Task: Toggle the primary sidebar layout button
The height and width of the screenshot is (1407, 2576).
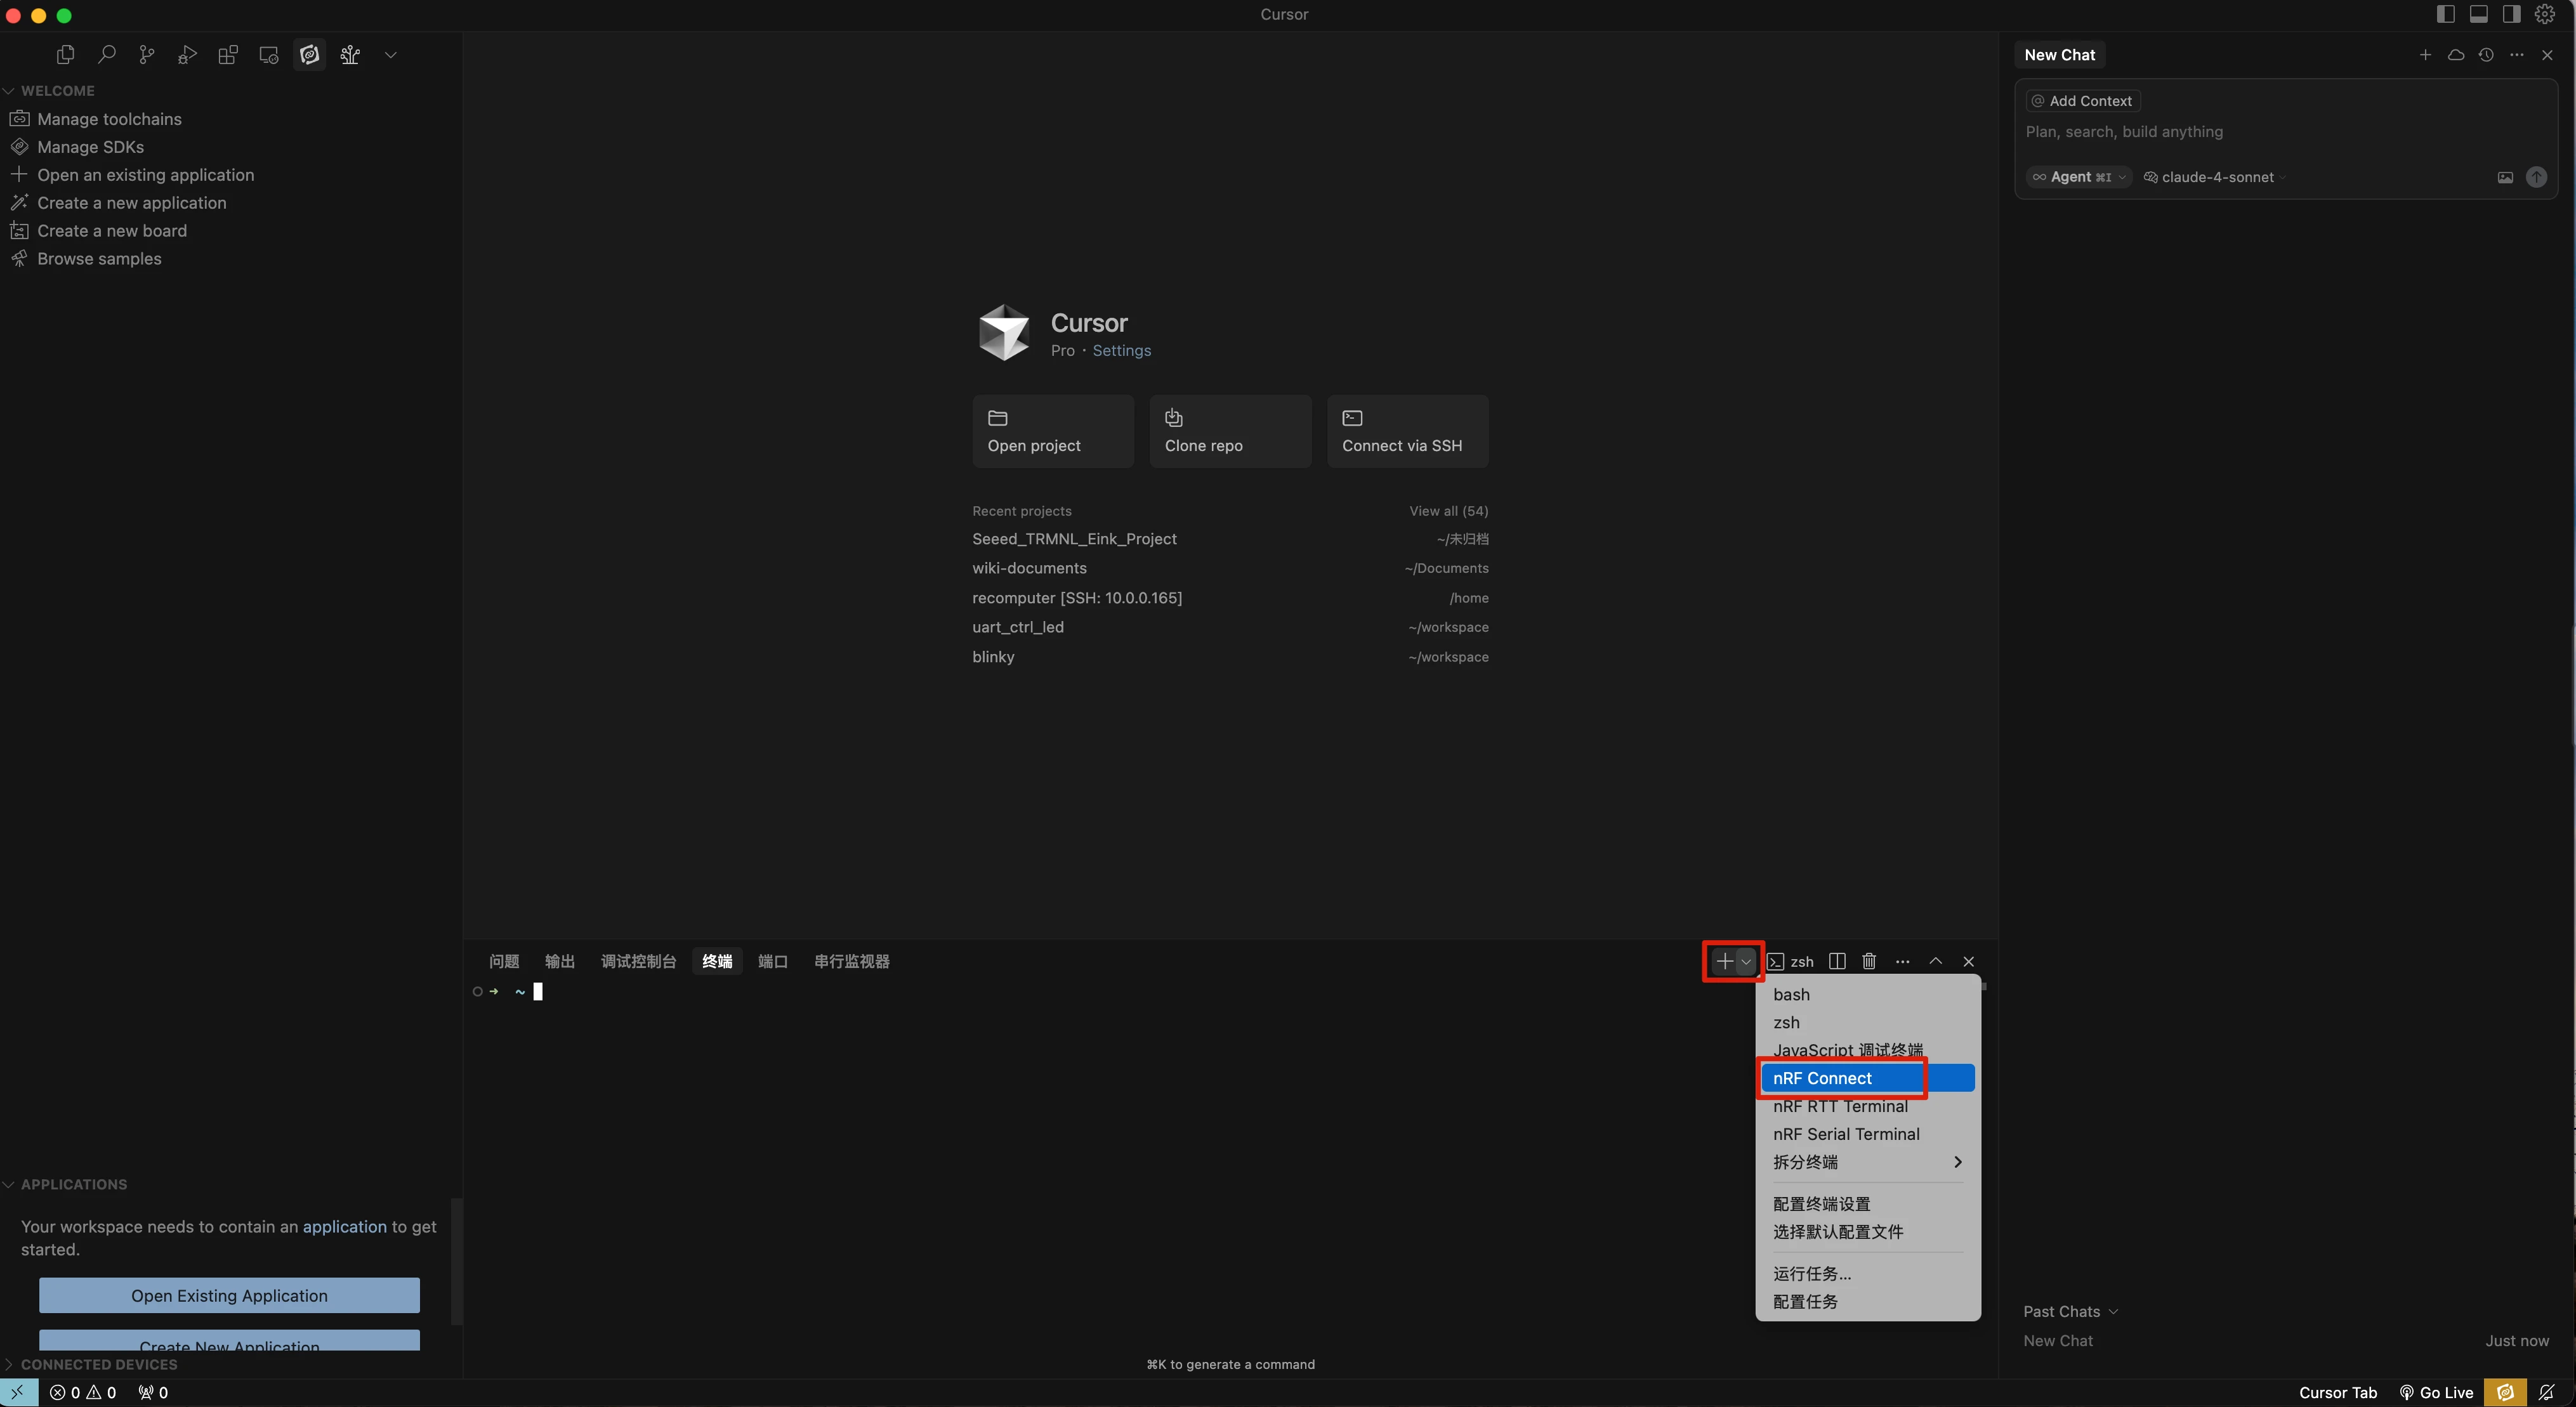Action: pyautogui.click(x=2446, y=14)
